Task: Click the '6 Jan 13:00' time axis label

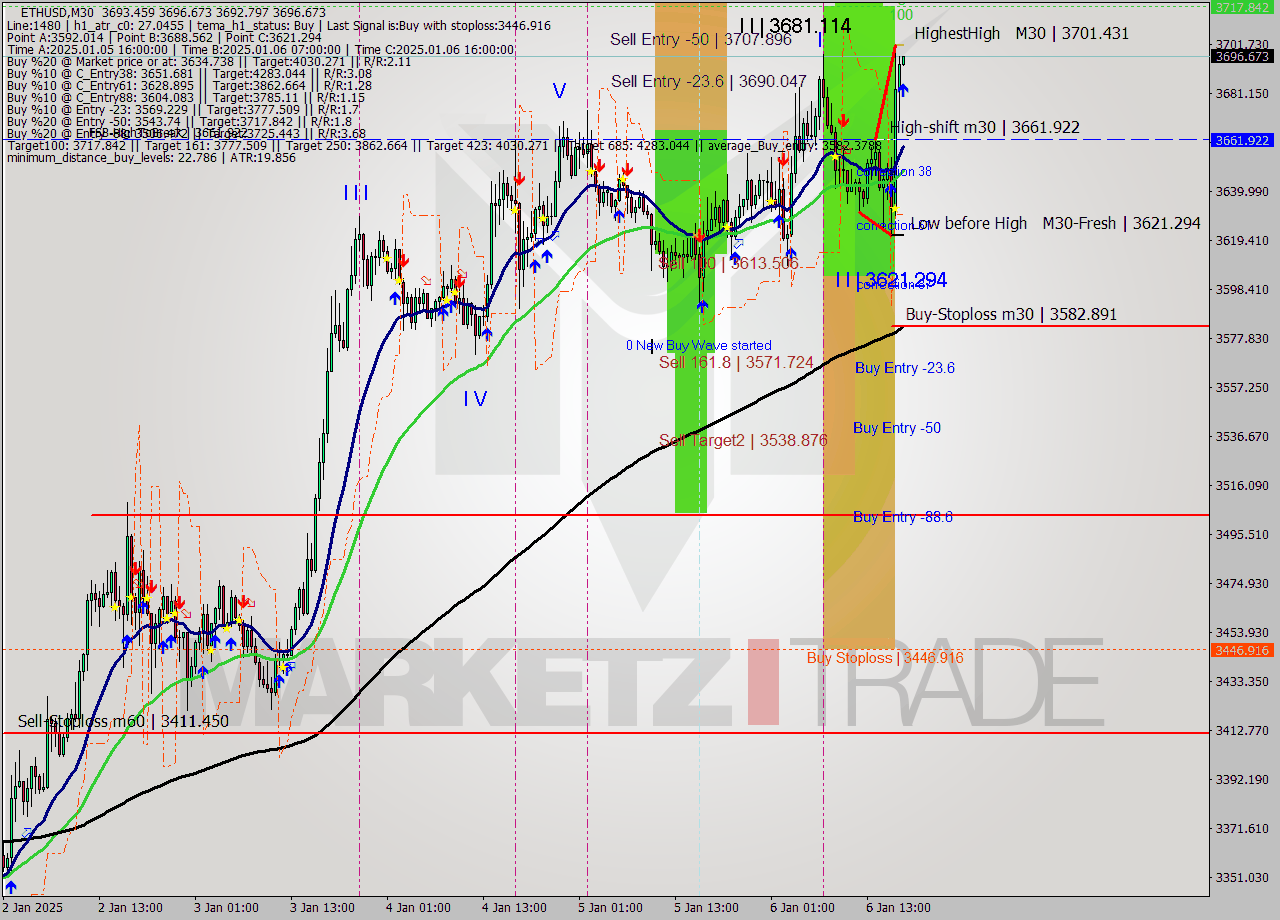Action: click(x=898, y=908)
